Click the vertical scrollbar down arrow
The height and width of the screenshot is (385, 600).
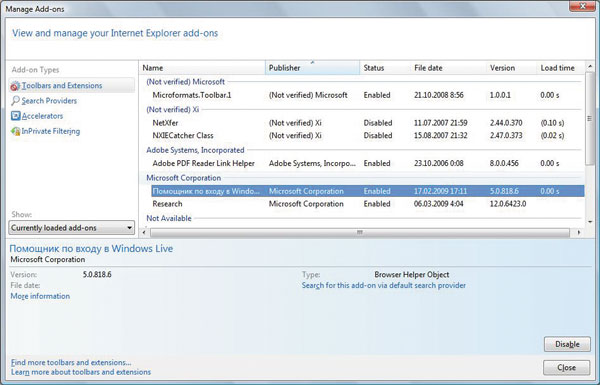pyautogui.click(x=590, y=222)
